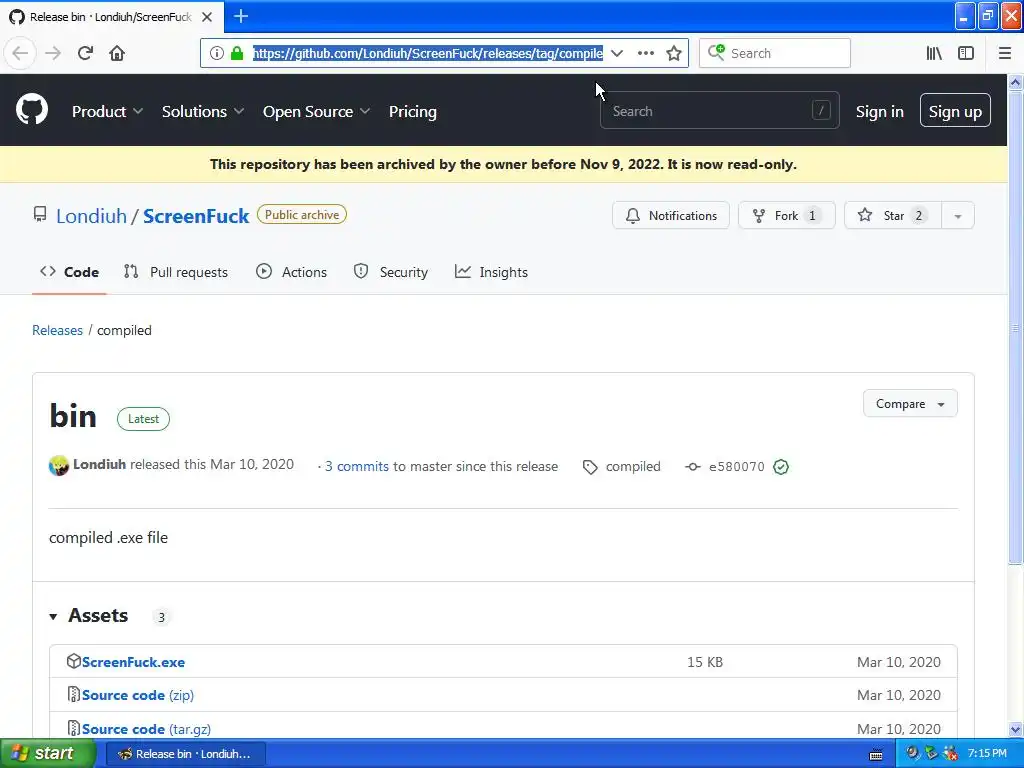Click the first system tray icon
1024x768 pixels.
[x=912, y=753]
